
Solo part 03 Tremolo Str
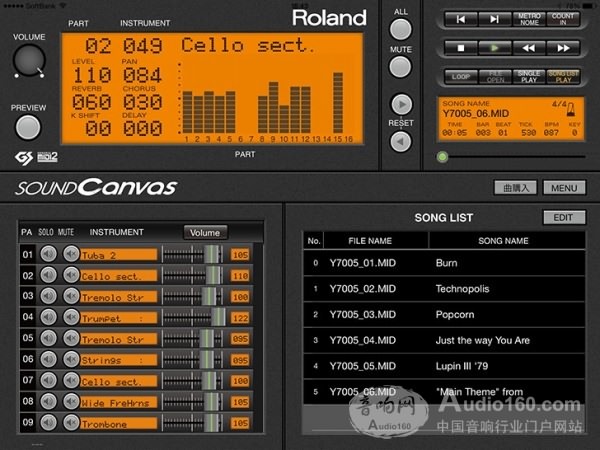(x=49, y=296)
